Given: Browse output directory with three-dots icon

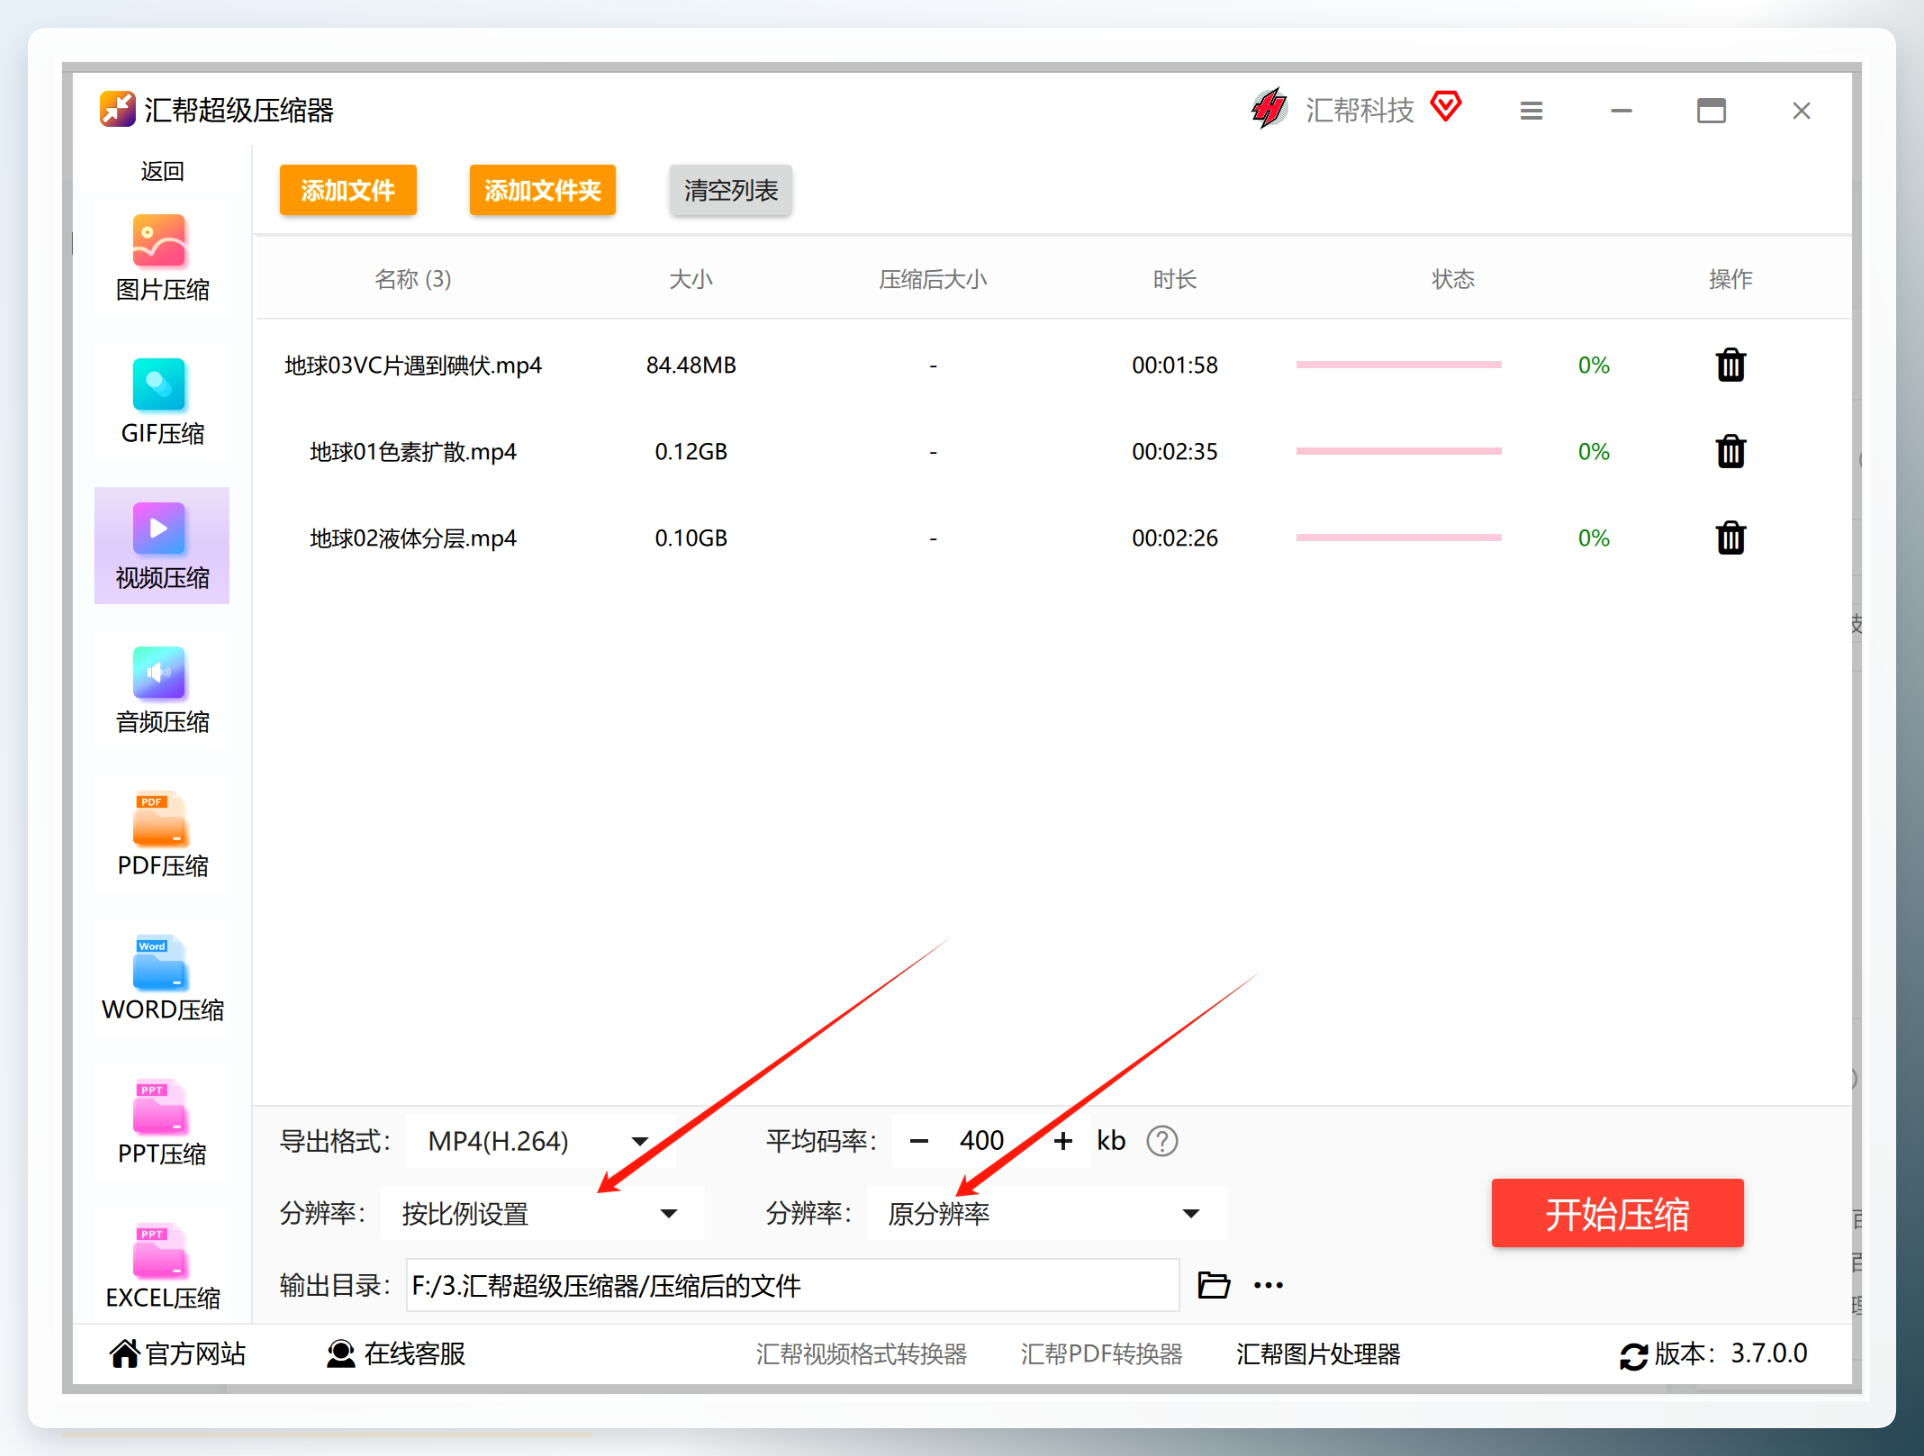Looking at the screenshot, I should (1268, 1285).
